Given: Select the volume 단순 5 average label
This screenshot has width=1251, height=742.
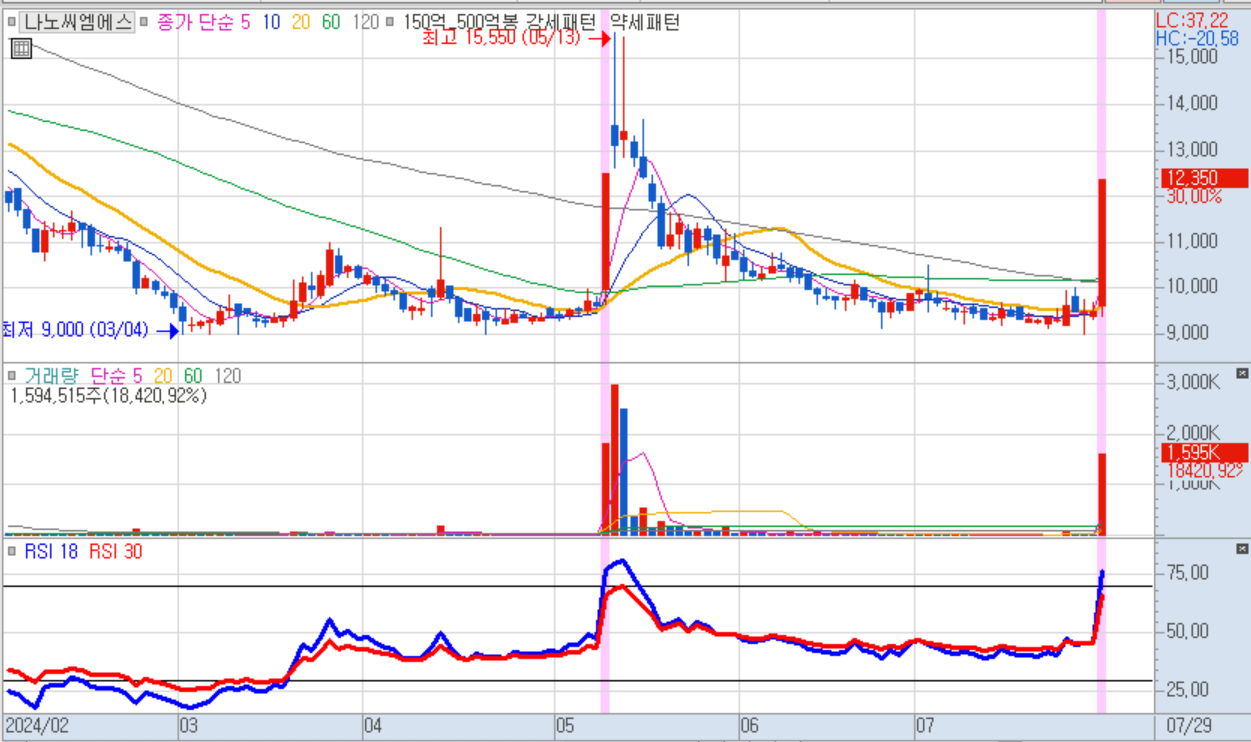Looking at the screenshot, I should (x=116, y=376).
